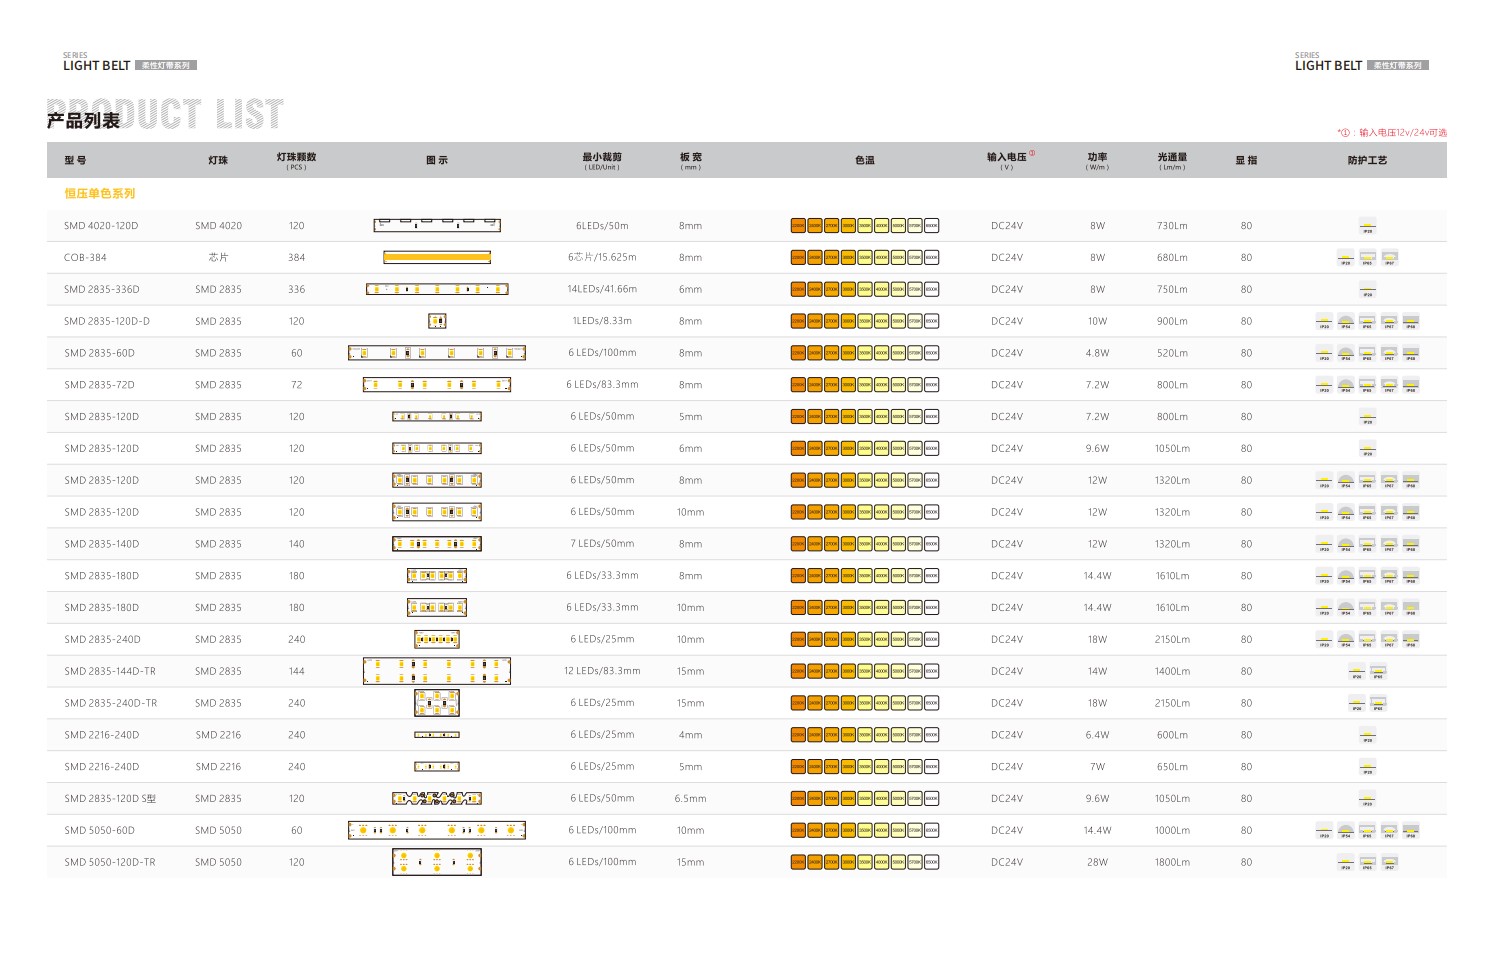Click the 1800Lm luminous flux value
The image size is (1495, 960).
(x=1172, y=862)
